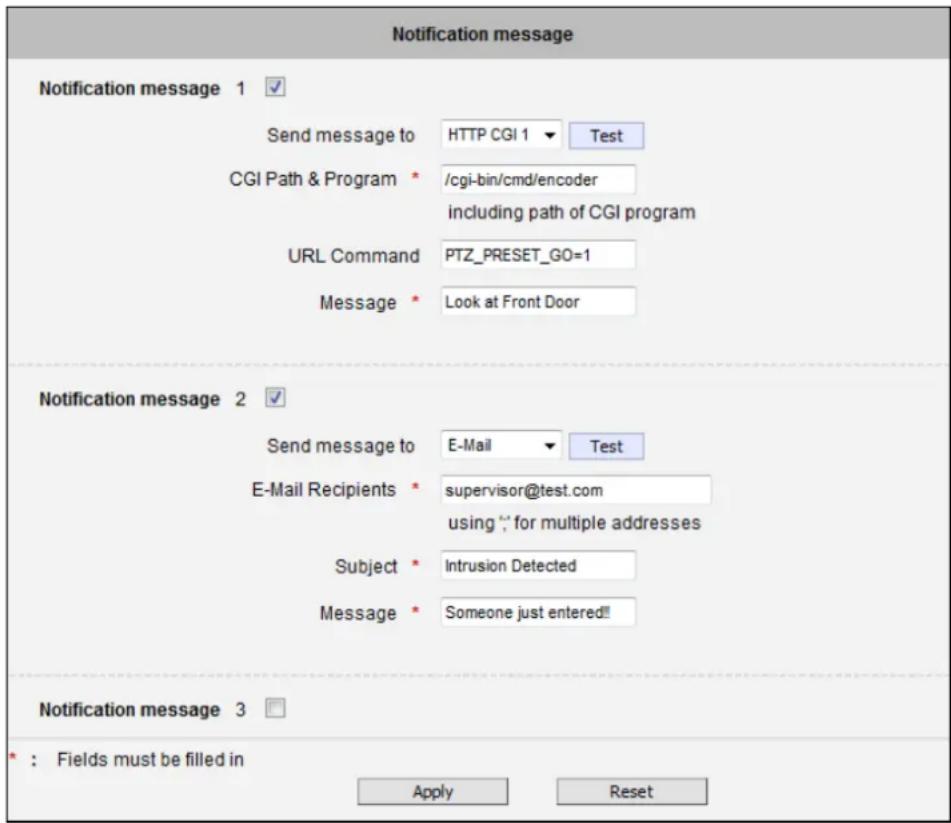Click Test button next to E-Mail

(x=607, y=446)
